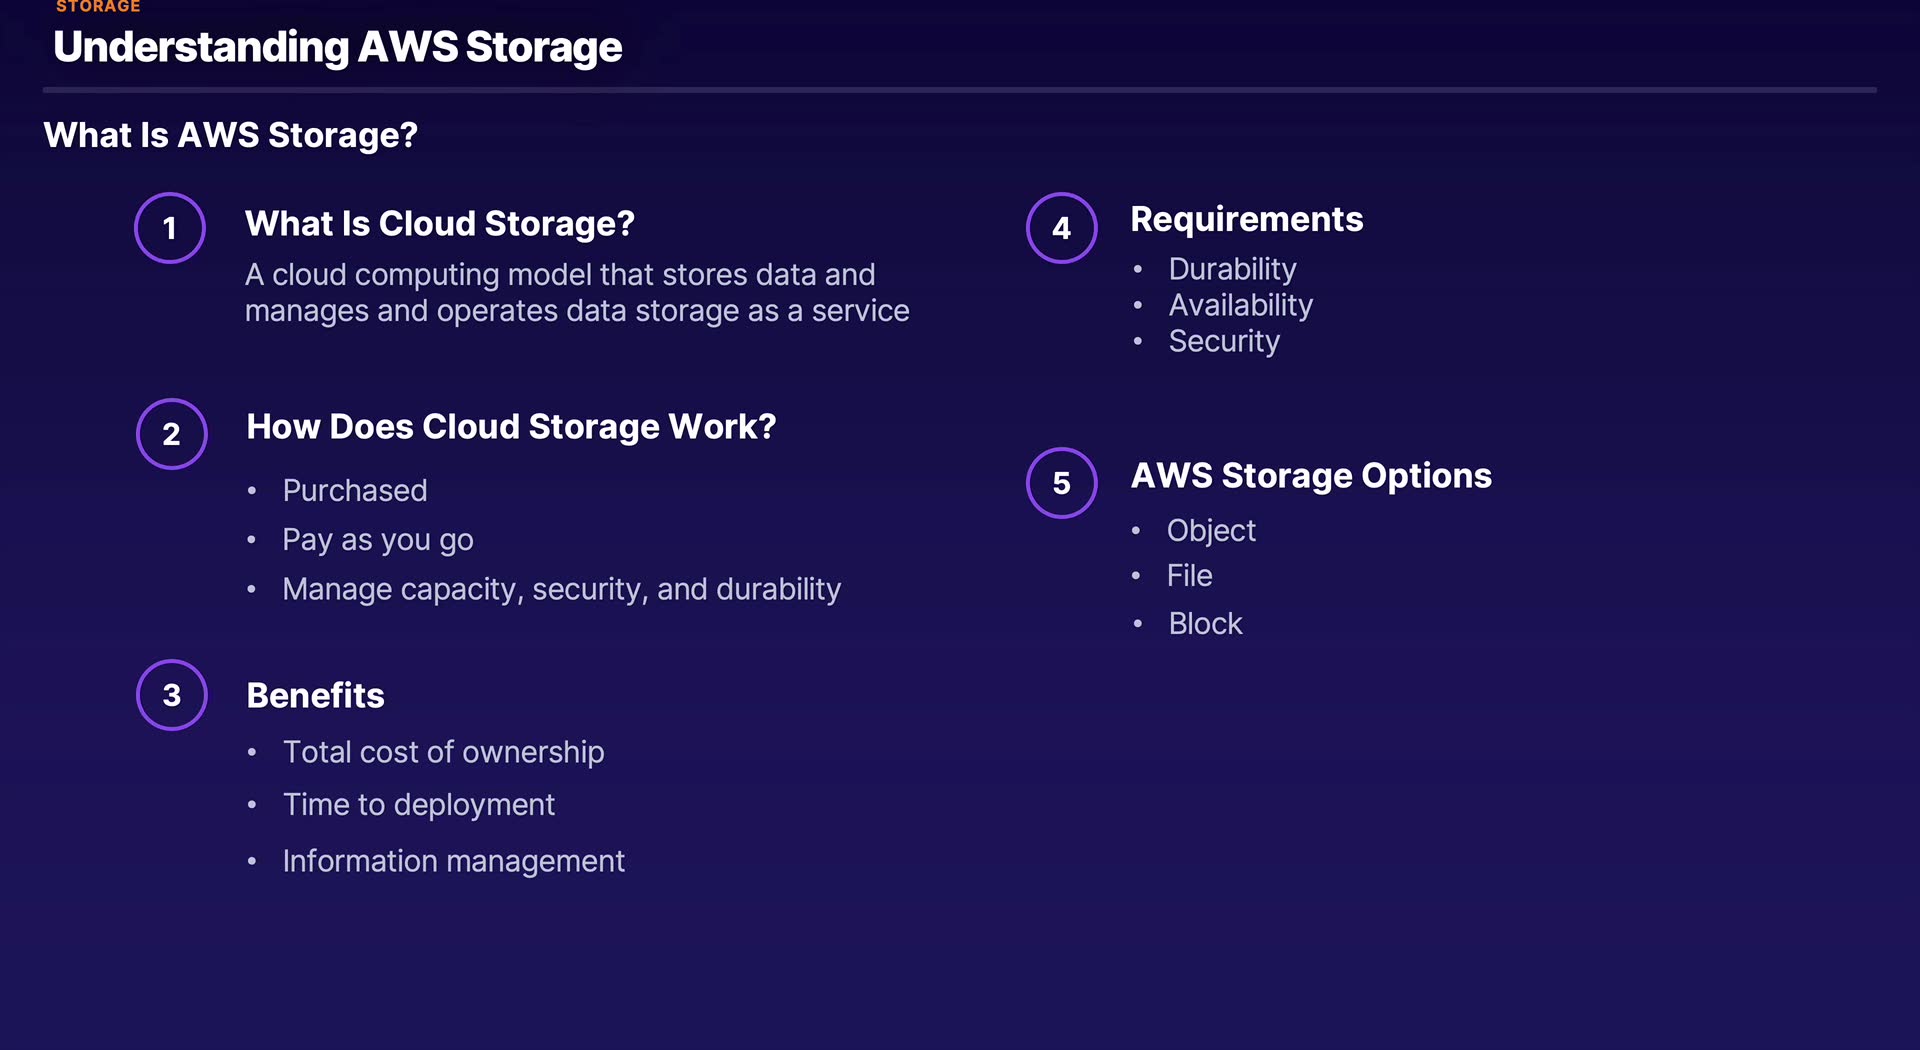
Task: Select the Benefits heading
Action: tap(315, 695)
